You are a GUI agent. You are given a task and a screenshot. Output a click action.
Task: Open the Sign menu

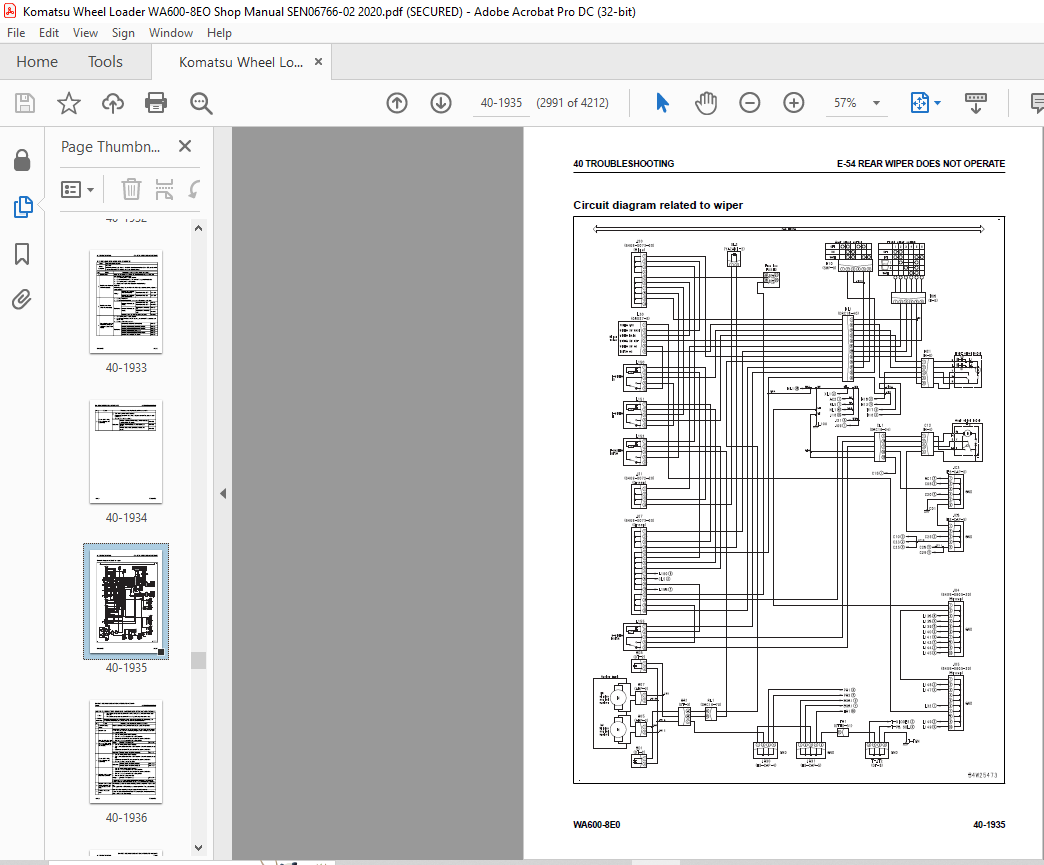[123, 33]
